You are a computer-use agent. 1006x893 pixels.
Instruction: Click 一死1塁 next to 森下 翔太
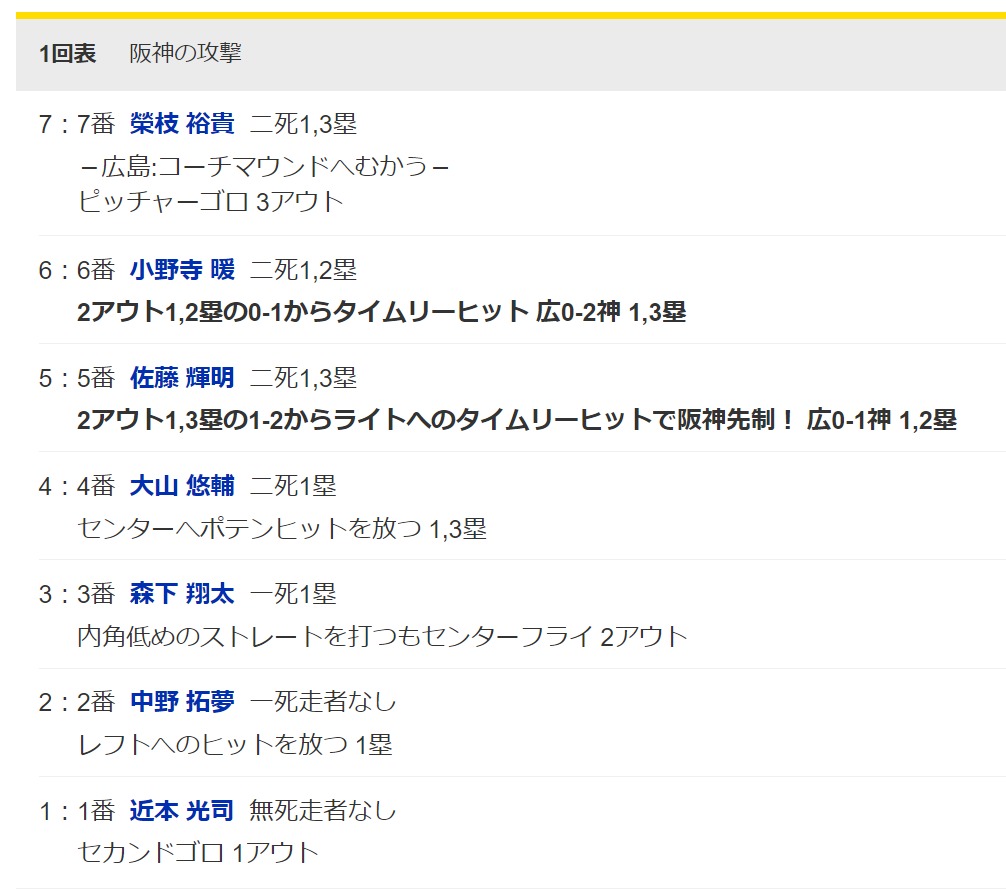293,593
